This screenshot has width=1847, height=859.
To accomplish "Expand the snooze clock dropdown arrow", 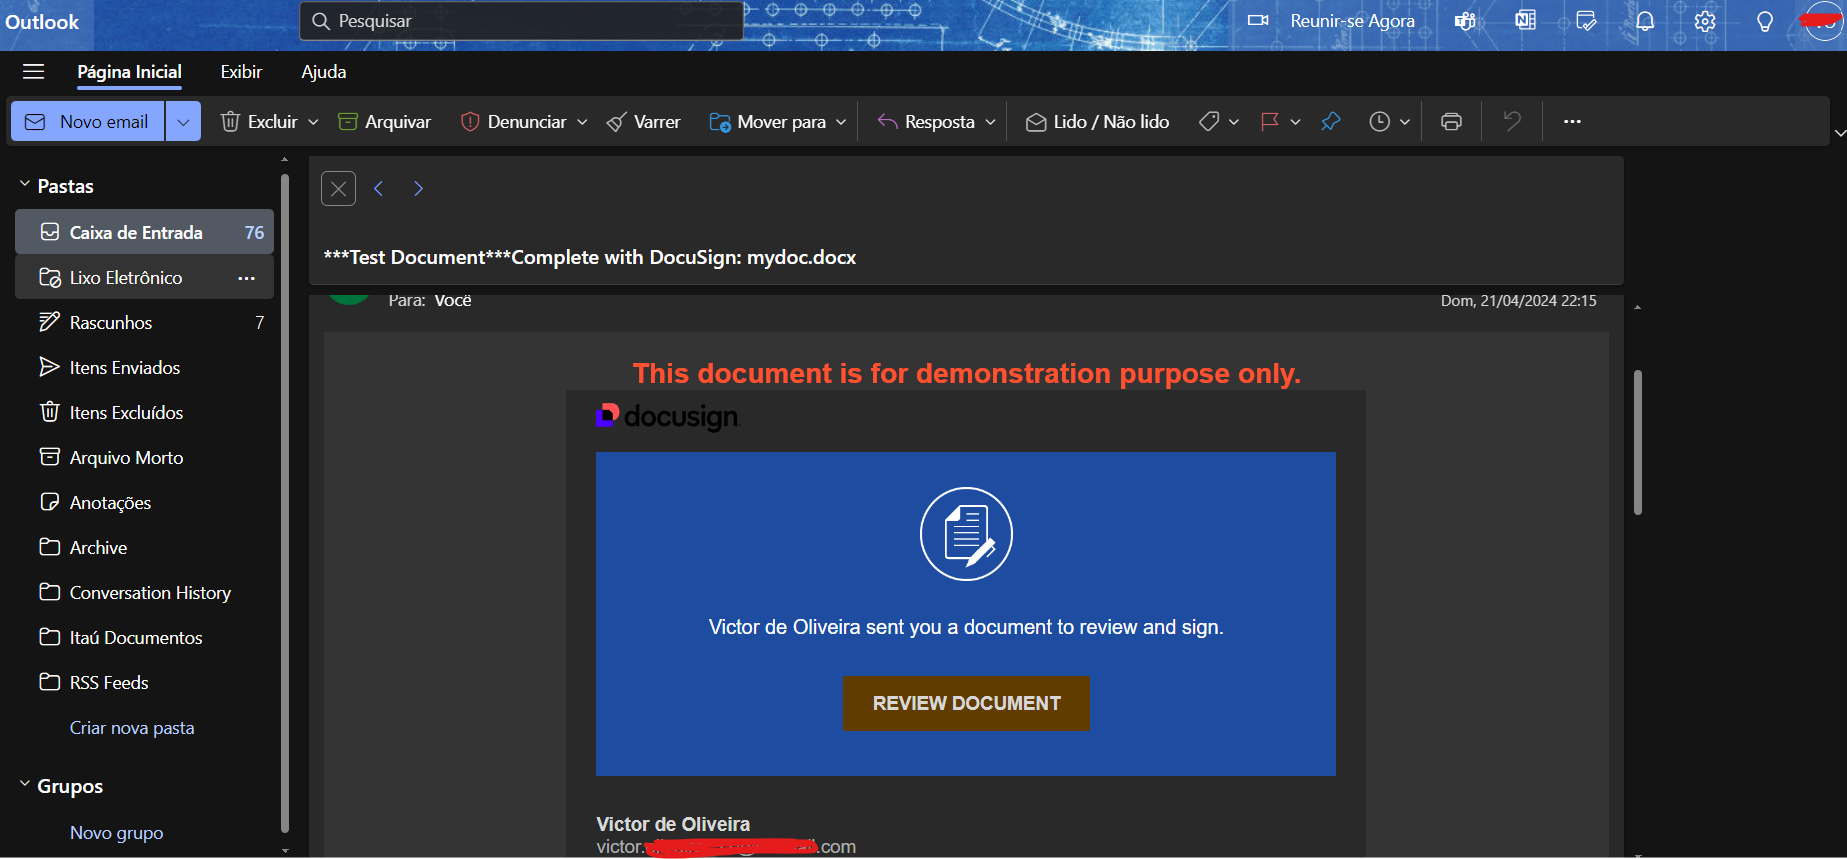I will (x=1404, y=122).
